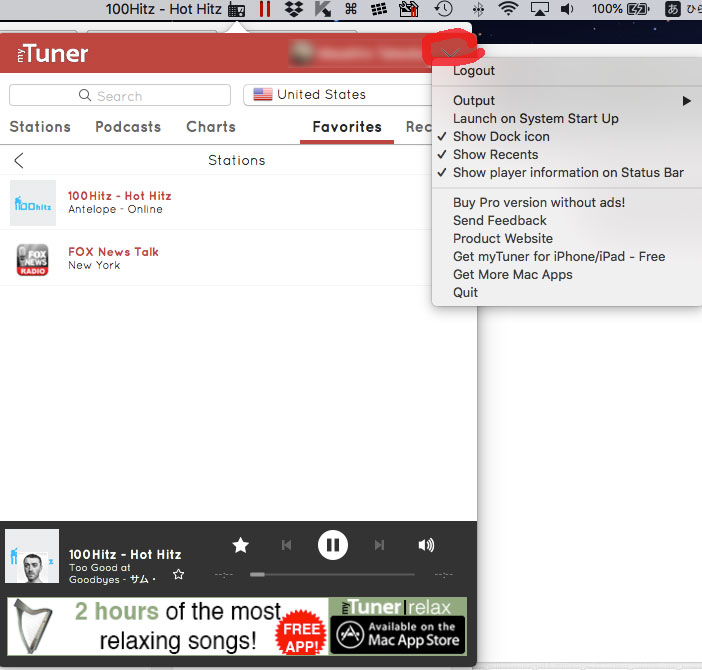Screen dimensions: 702x670
Task: Skip to the next station
Action: coord(379,545)
